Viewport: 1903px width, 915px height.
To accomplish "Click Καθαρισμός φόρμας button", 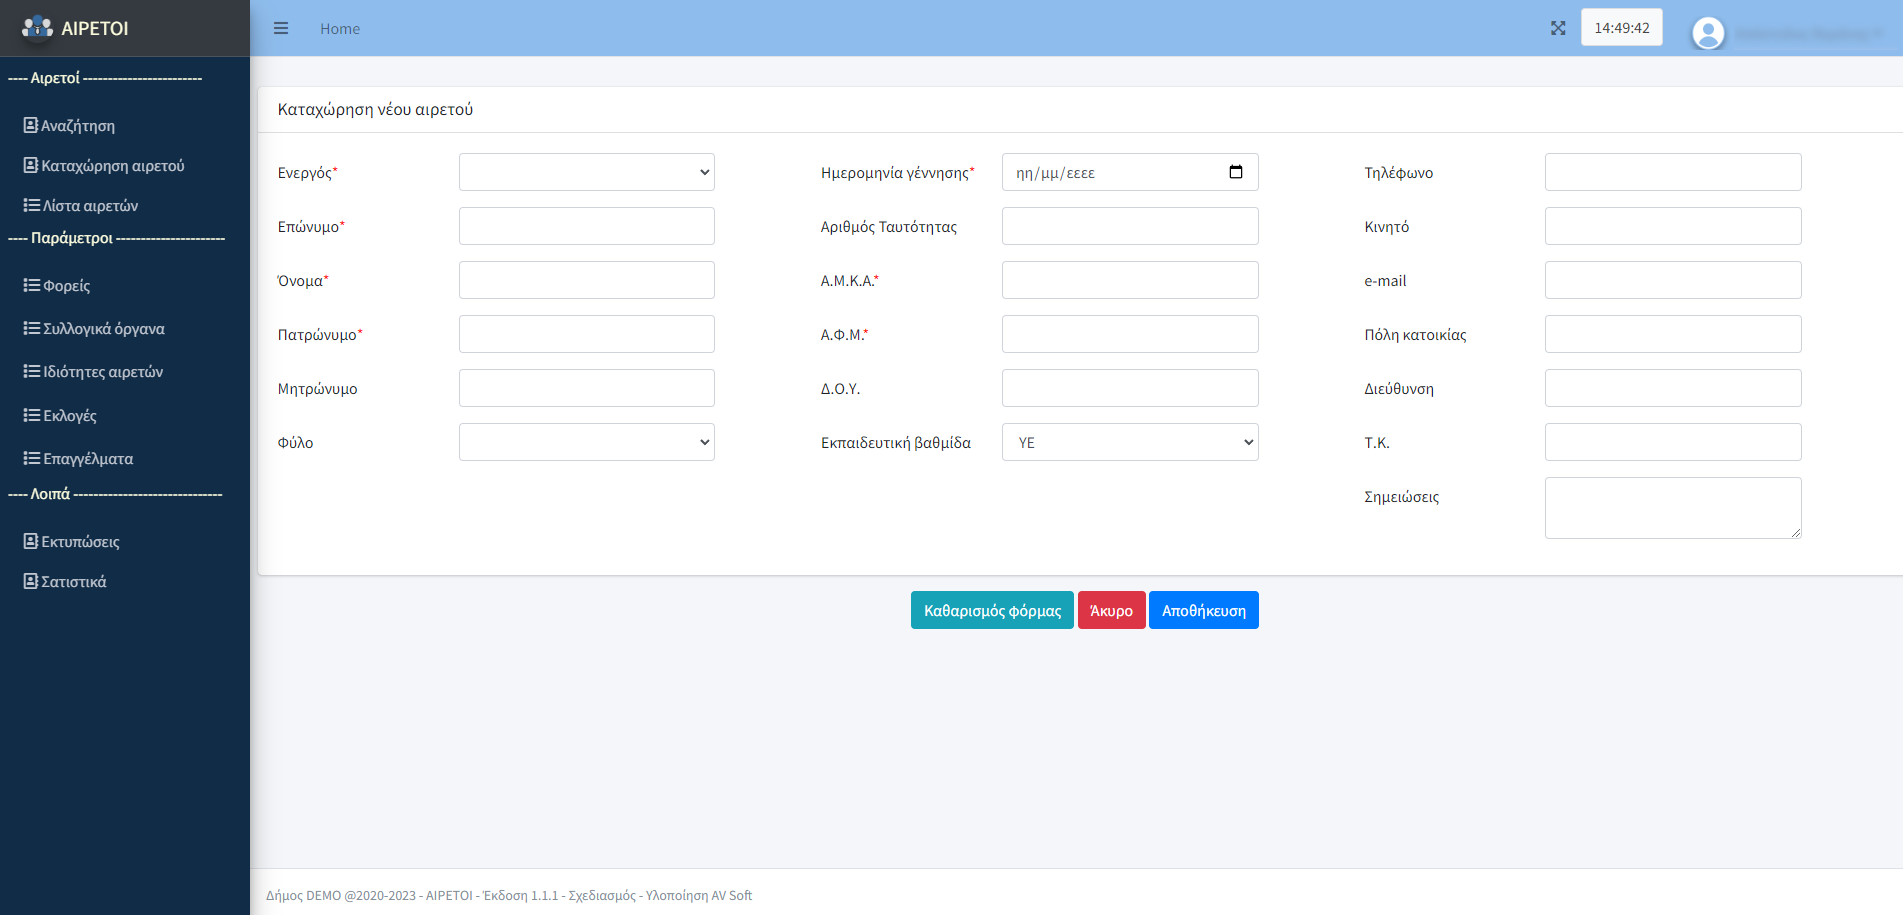I will click(x=992, y=610).
